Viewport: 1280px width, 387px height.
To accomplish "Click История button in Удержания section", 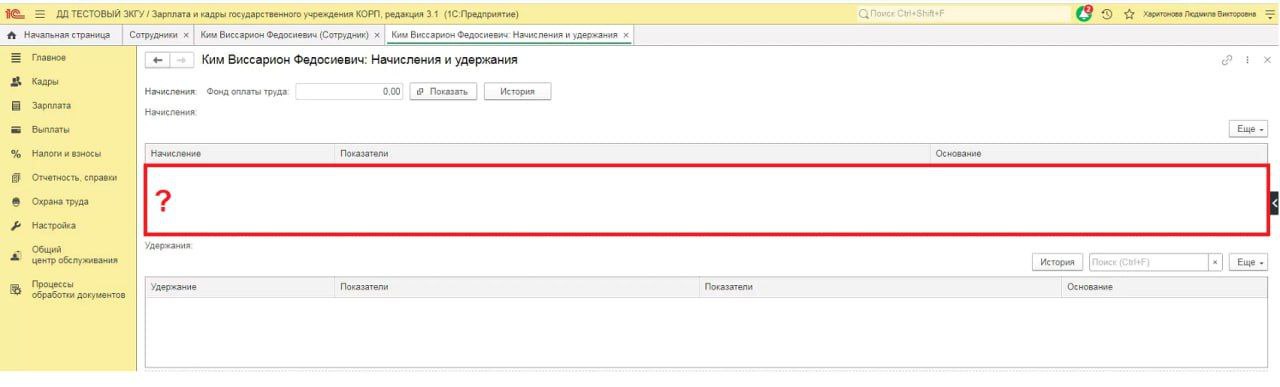I will coord(1057,262).
